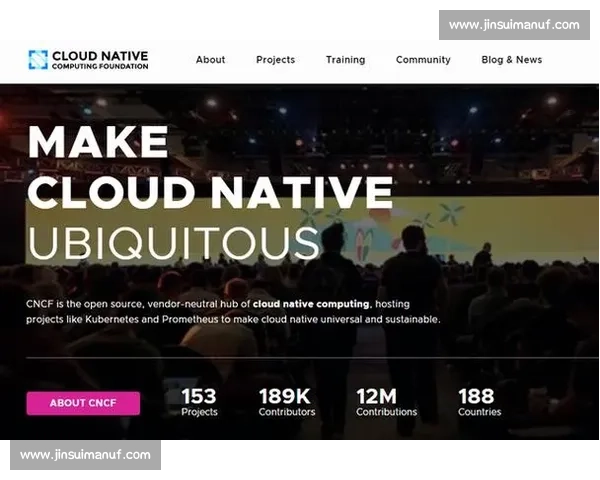Open Blog & News section
The width and height of the screenshot is (600, 480).
coord(512,60)
